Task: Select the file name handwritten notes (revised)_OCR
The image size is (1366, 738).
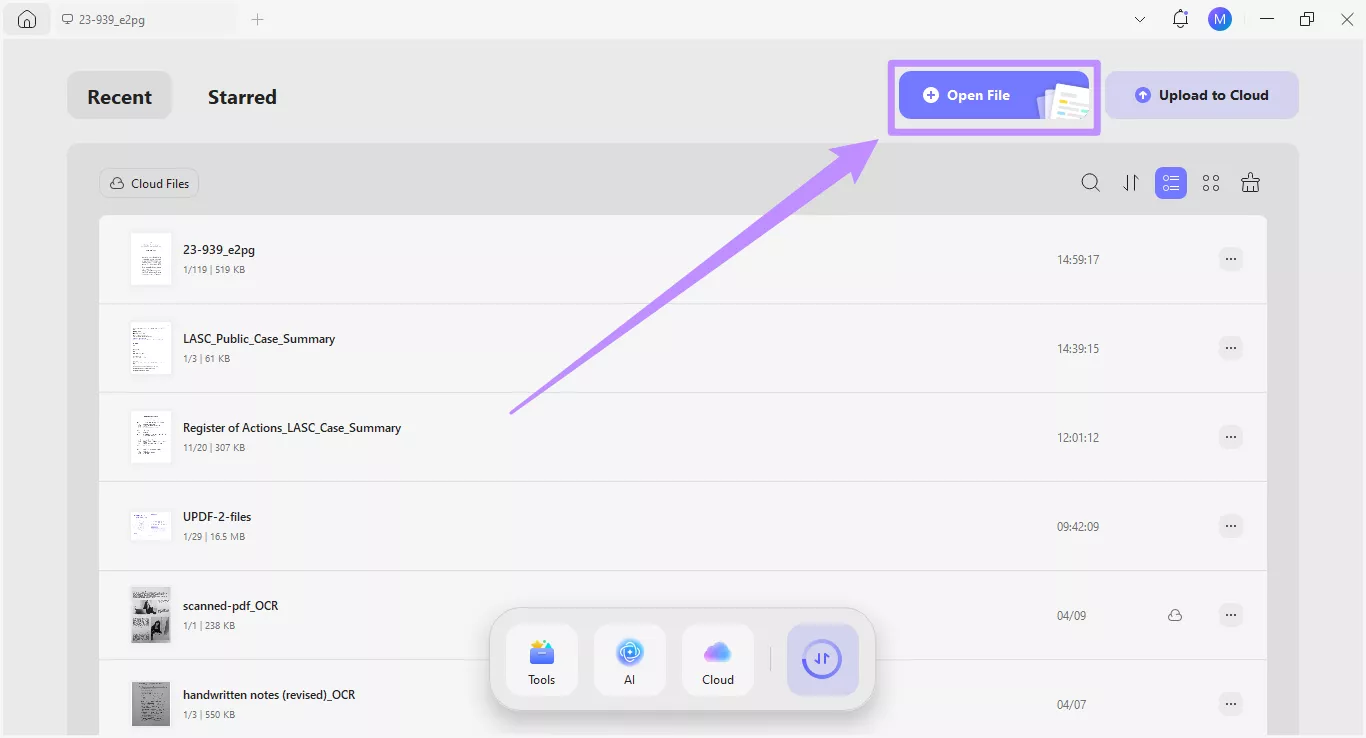Action: coord(269,695)
